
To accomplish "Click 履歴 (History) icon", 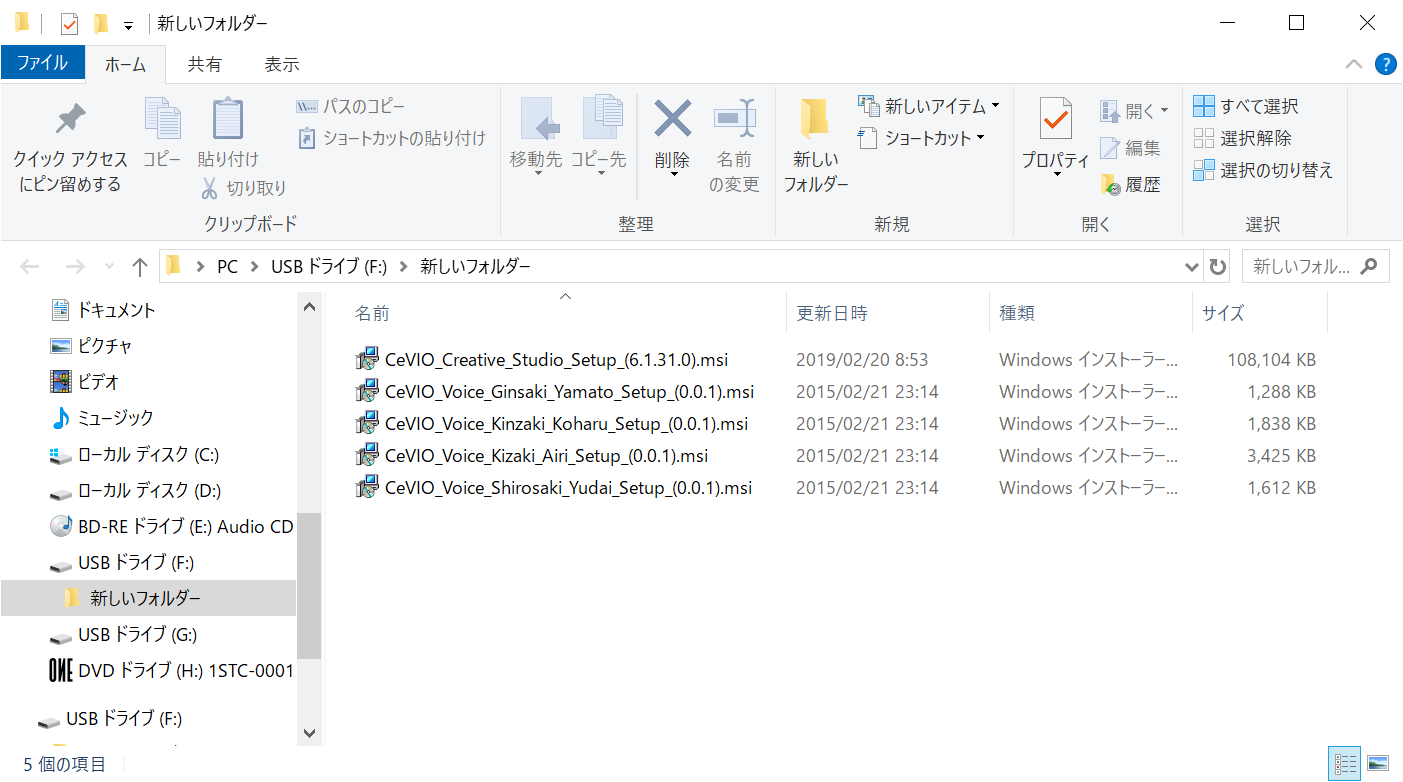I will (x=1110, y=185).
